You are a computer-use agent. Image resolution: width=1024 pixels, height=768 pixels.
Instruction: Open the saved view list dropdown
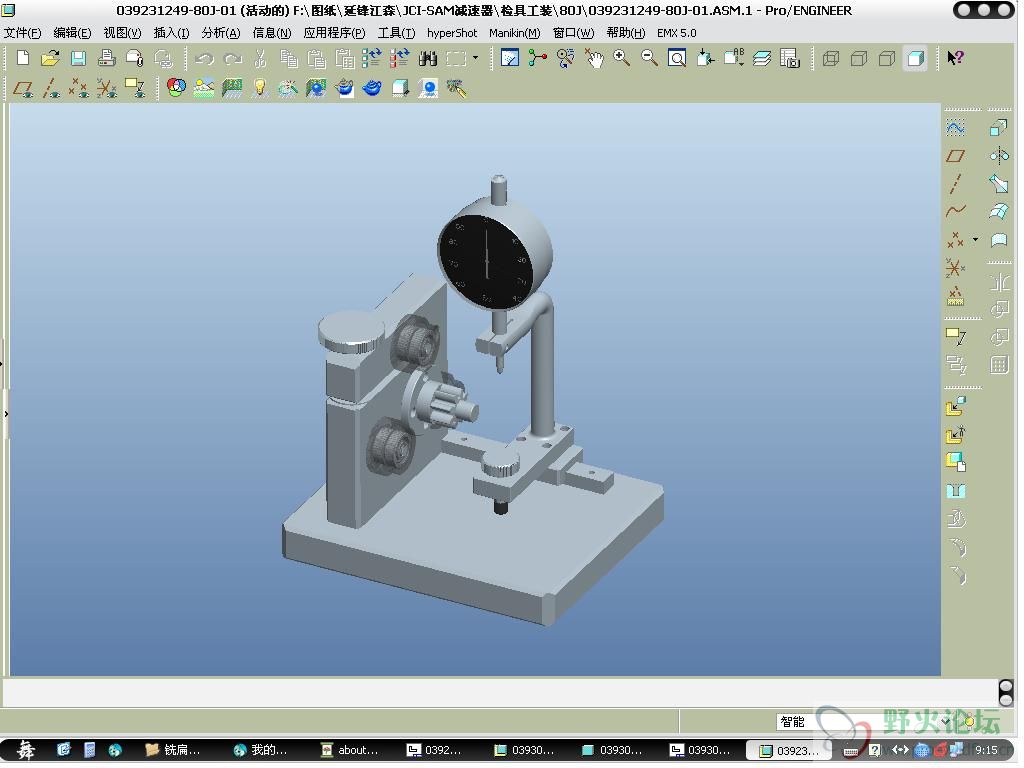735,59
